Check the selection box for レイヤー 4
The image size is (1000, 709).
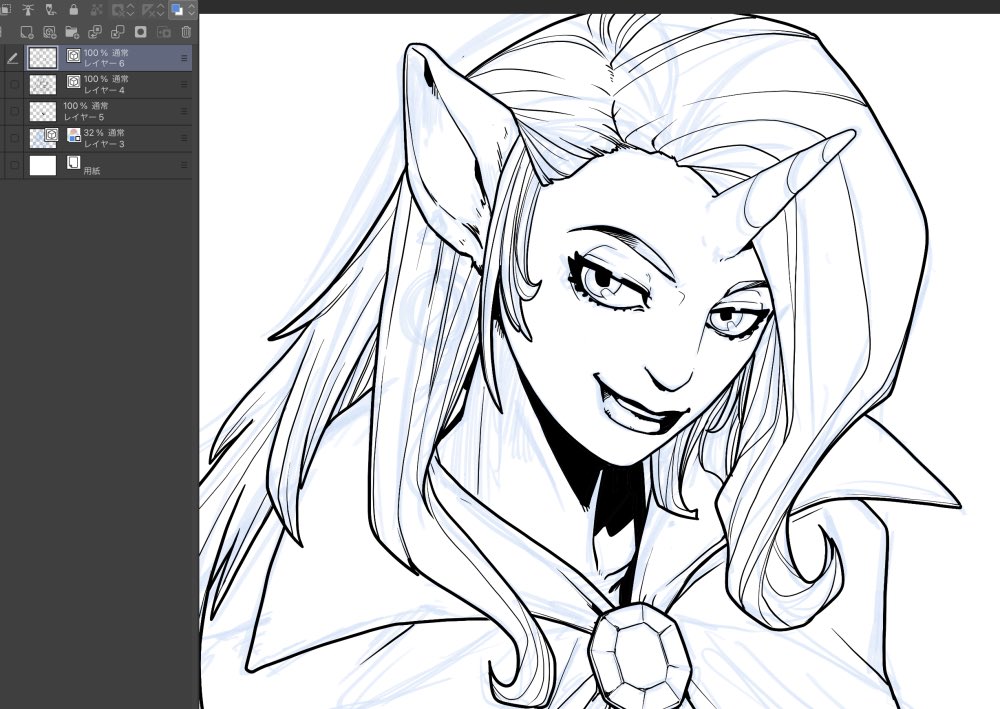14,85
